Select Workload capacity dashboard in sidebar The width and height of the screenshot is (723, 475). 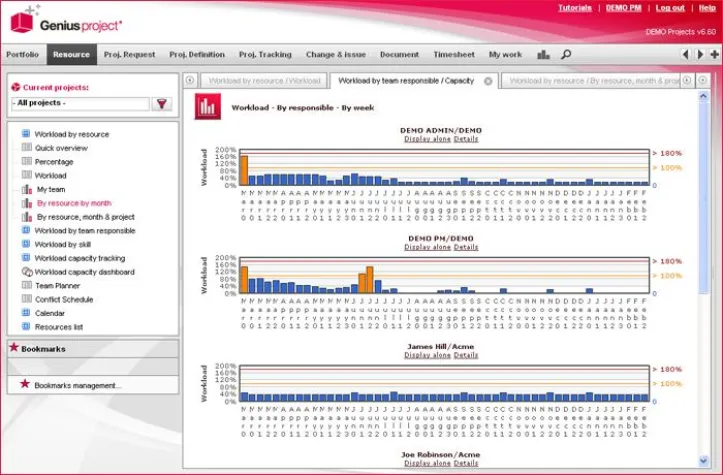pyautogui.click(x=84, y=271)
